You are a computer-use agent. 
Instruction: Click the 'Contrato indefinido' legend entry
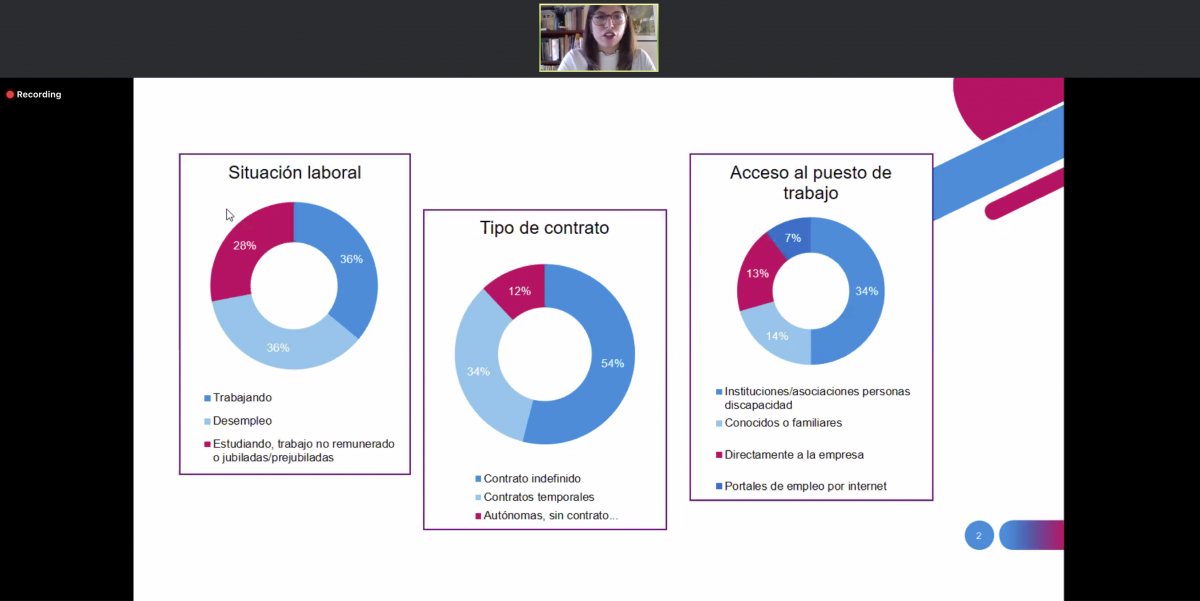point(526,479)
